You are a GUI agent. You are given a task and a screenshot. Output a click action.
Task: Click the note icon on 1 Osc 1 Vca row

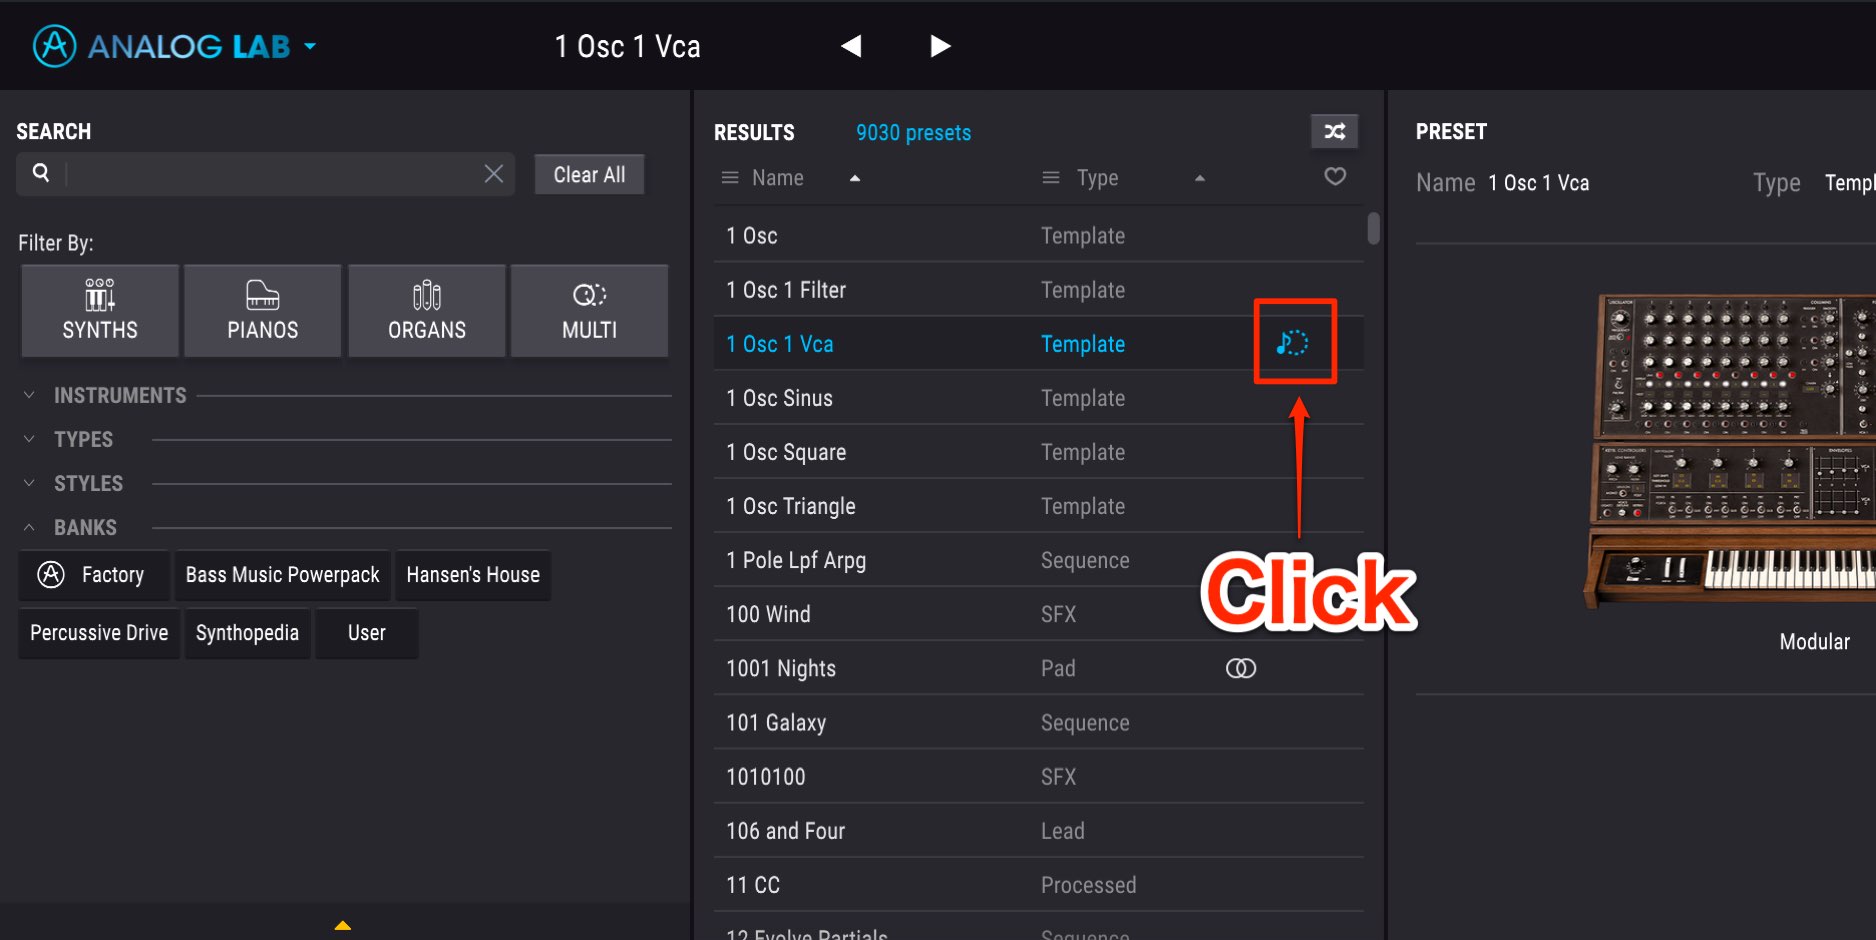[x=1292, y=343]
